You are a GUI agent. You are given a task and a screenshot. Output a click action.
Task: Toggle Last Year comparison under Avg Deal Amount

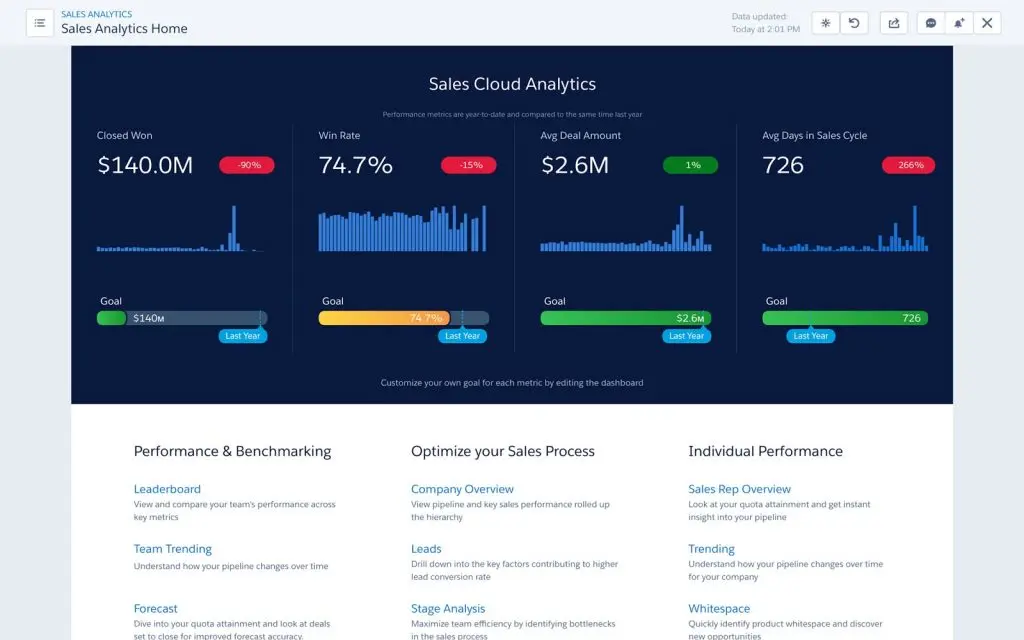pos(687,336)
